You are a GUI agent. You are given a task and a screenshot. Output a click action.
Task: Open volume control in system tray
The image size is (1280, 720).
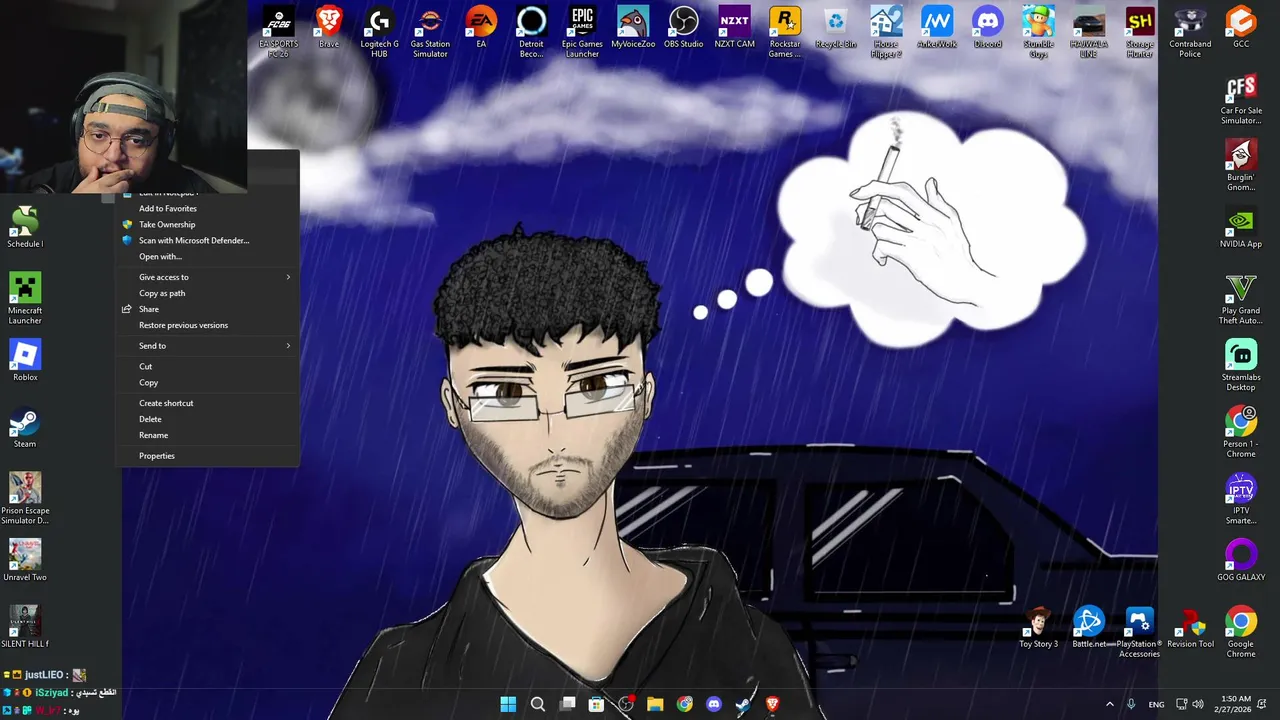point(1198,704)
